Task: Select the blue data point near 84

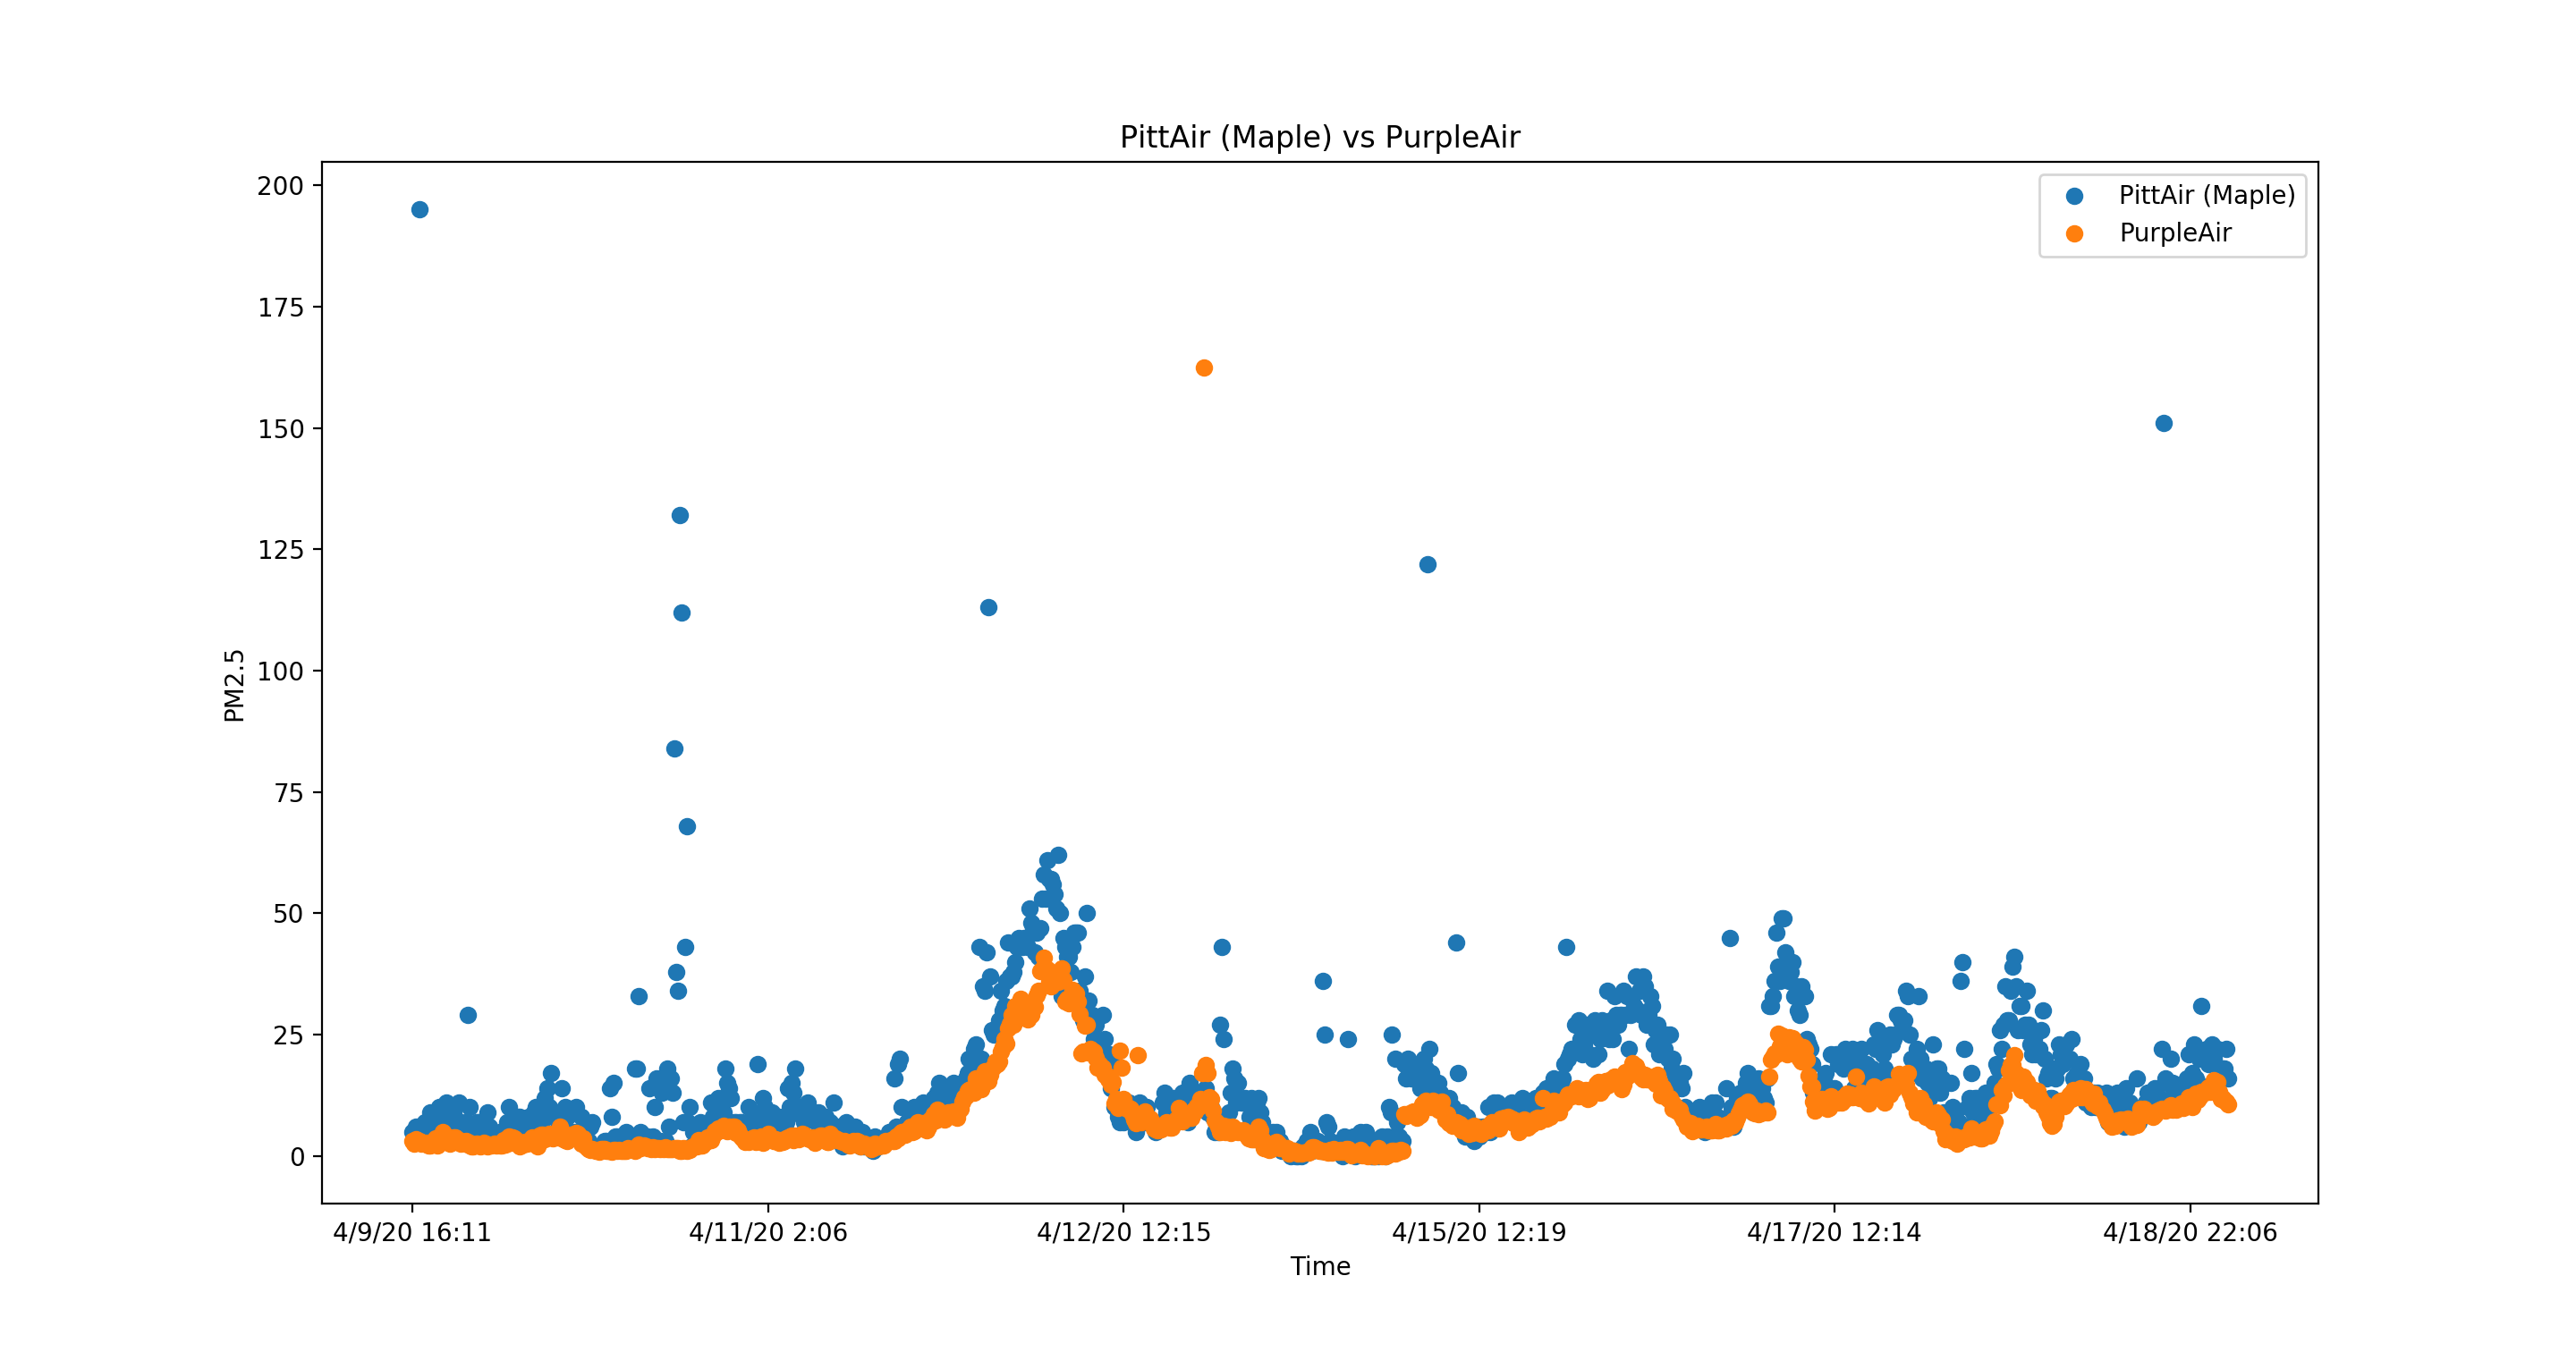Action: point(675,749)
